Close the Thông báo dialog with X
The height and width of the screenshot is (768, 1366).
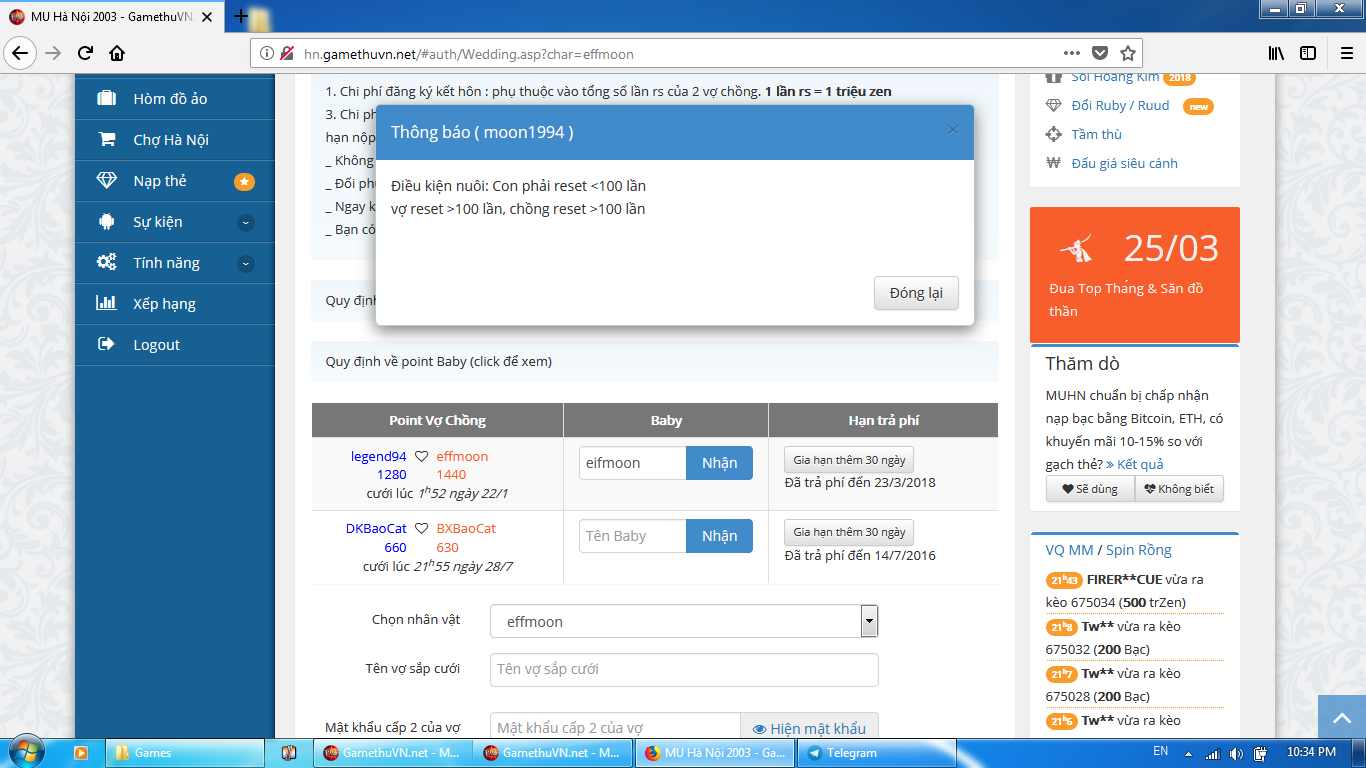click(x=952, y=130)
